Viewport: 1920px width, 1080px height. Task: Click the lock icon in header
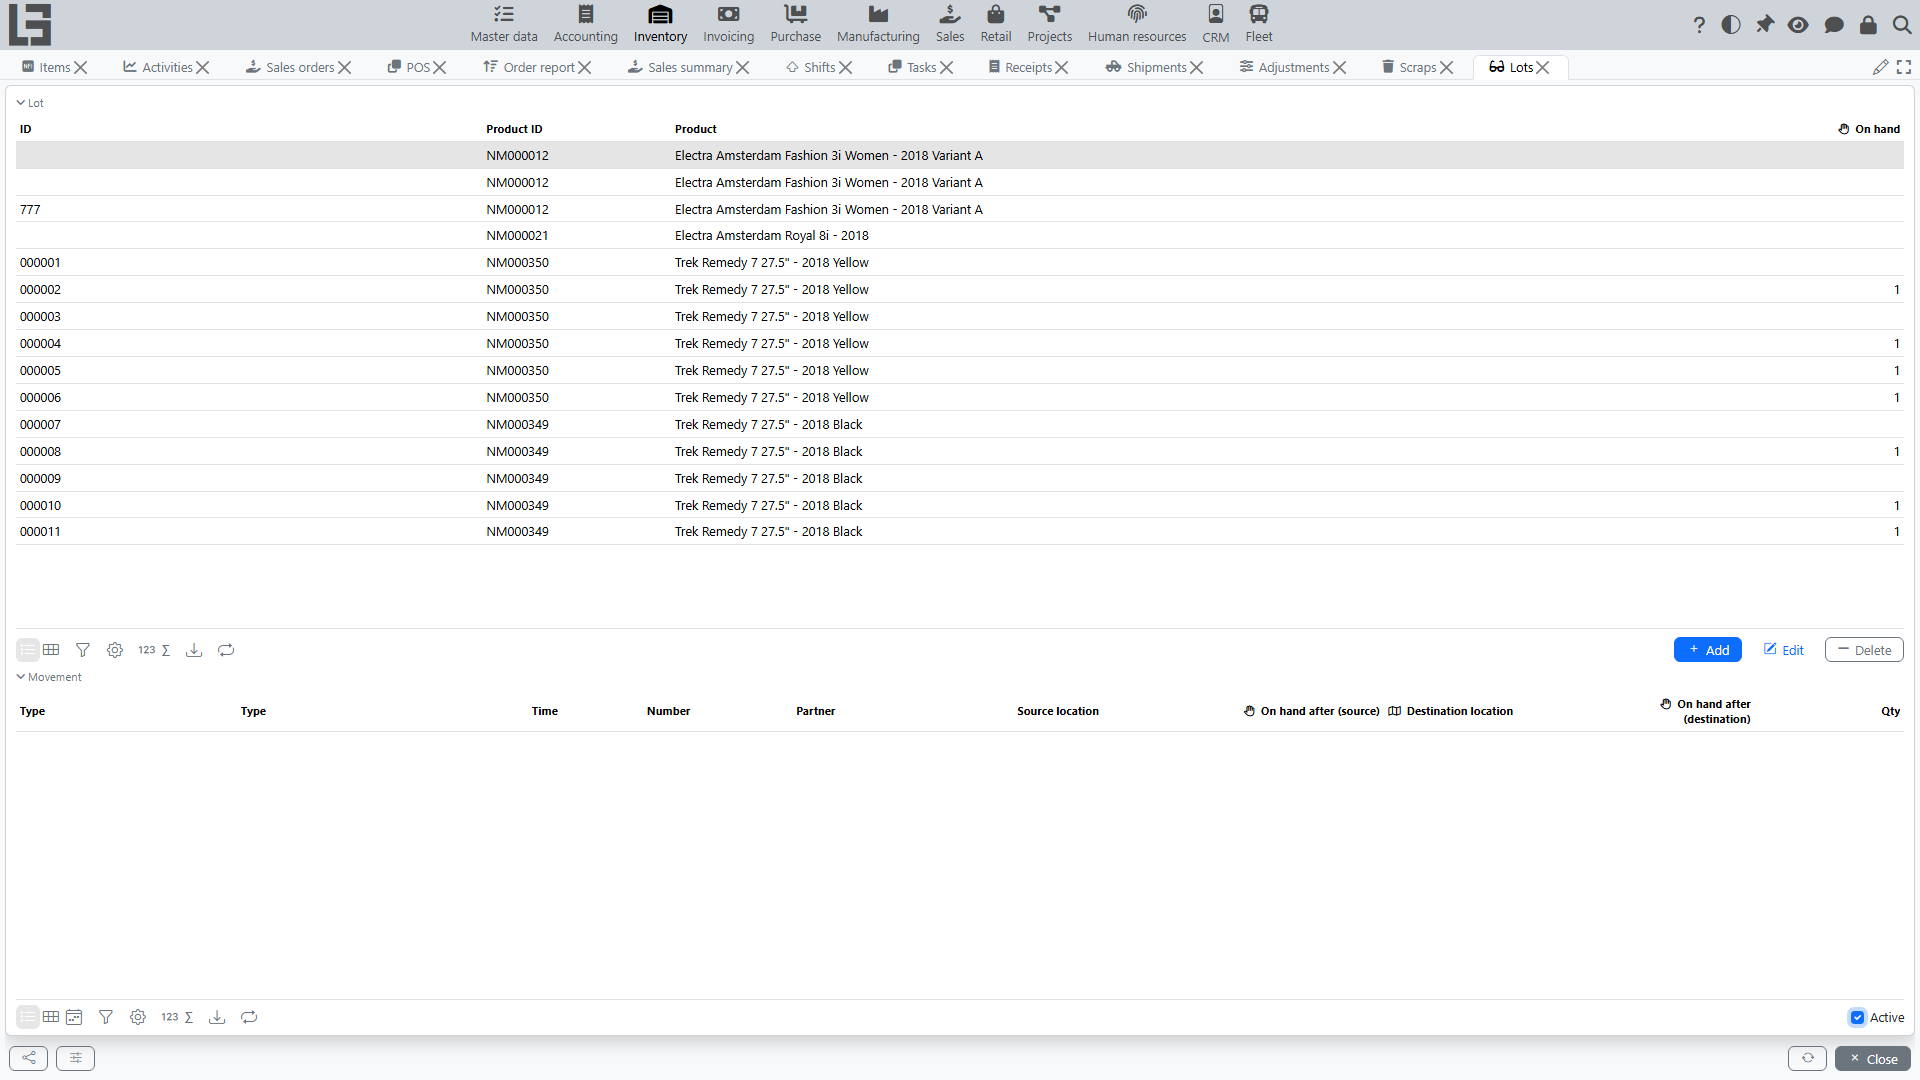1868,25
